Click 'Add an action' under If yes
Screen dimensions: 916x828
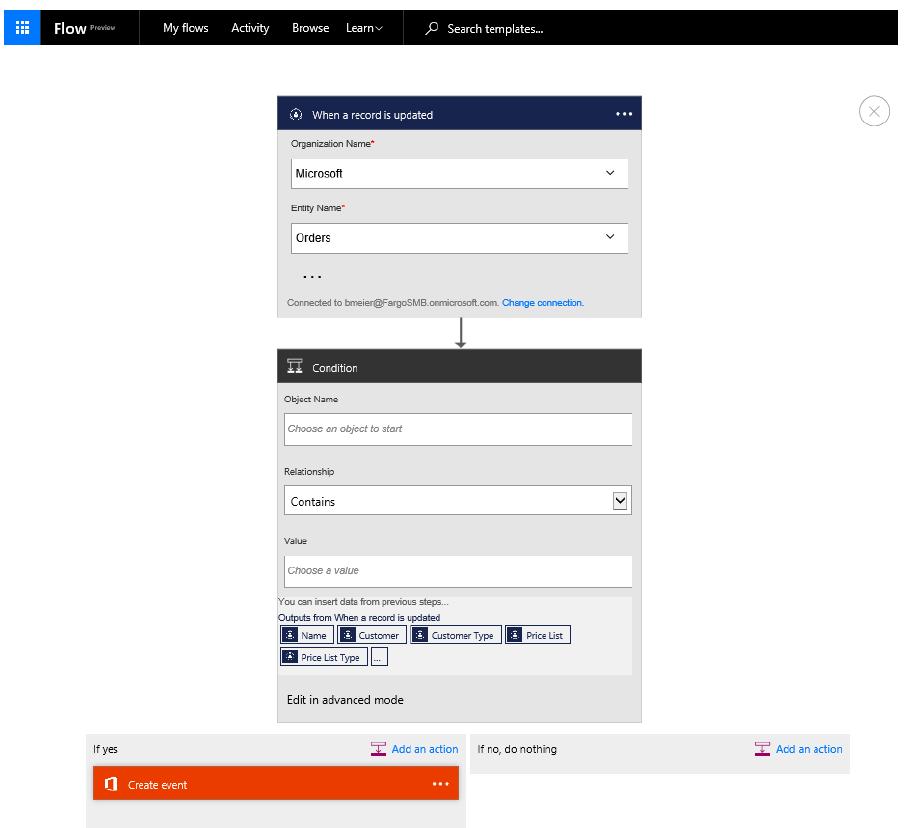click(x=425, y=749)
